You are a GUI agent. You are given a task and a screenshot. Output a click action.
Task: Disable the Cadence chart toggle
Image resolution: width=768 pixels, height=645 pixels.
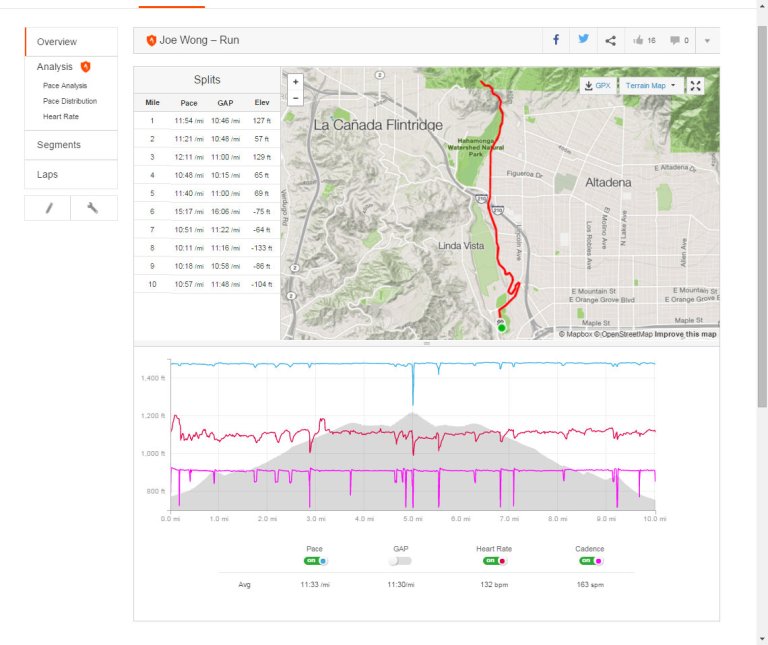pos(590,561)
